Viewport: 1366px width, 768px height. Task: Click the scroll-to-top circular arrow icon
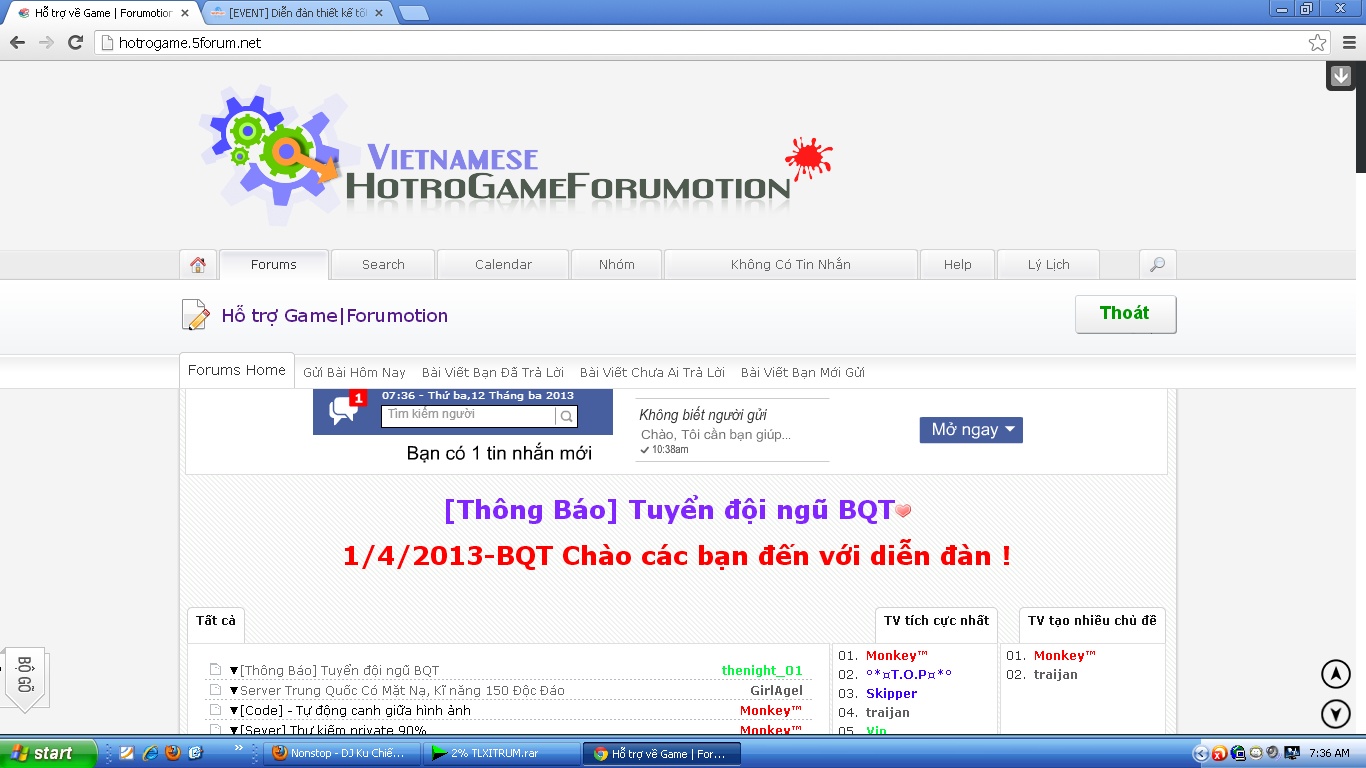click(x=1336, y=674)
